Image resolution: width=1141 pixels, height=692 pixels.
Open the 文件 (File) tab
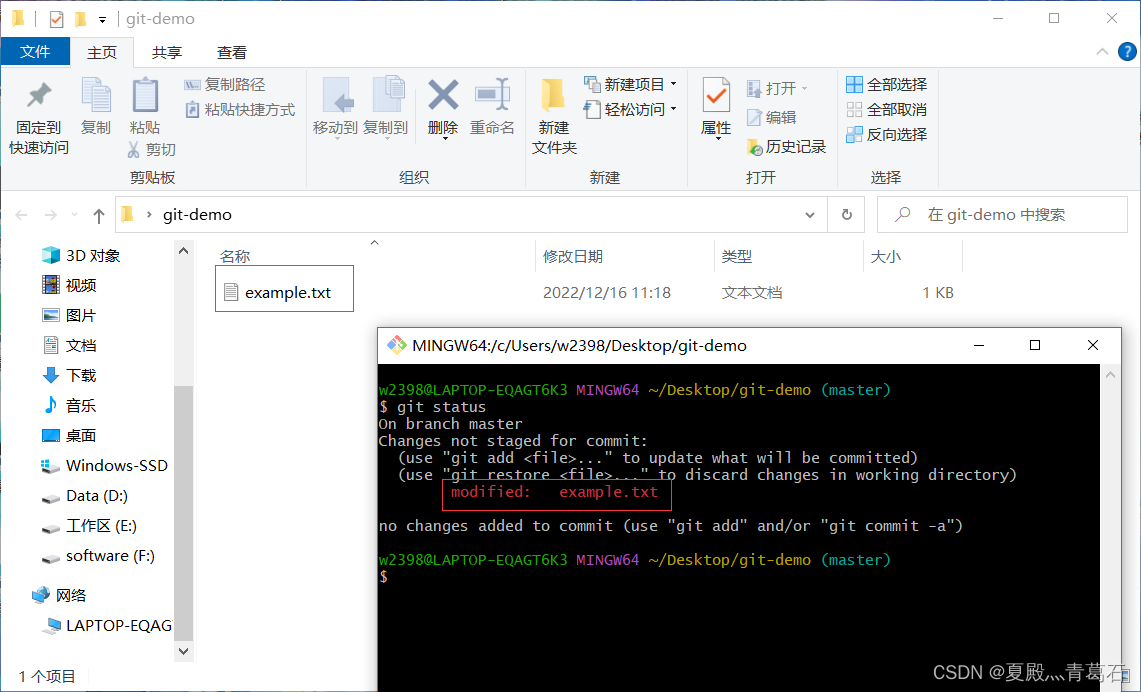tap(35, 52)
